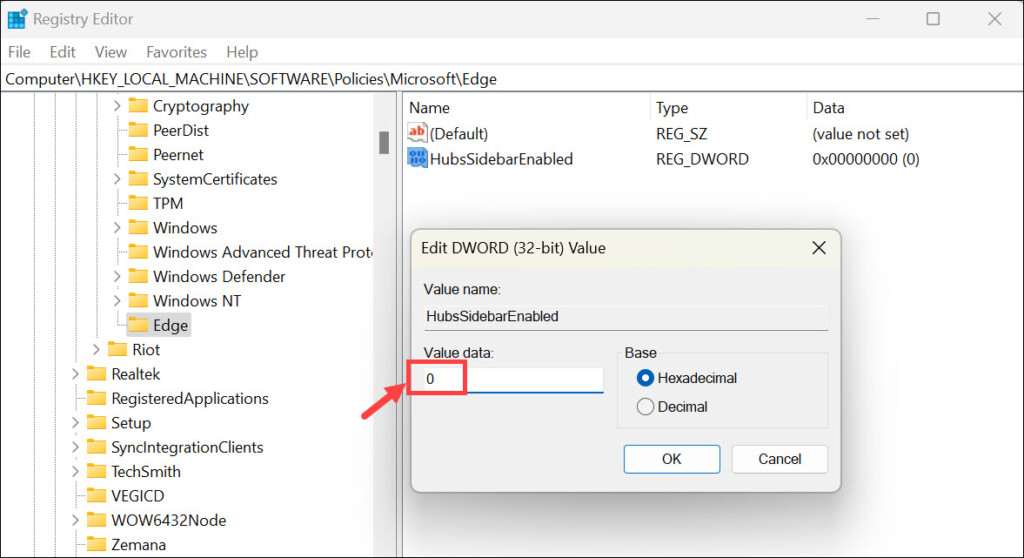The height and width of the screenshot is (558, 1024).
Task: Open the Edit menu
Action: click(62, 52)
